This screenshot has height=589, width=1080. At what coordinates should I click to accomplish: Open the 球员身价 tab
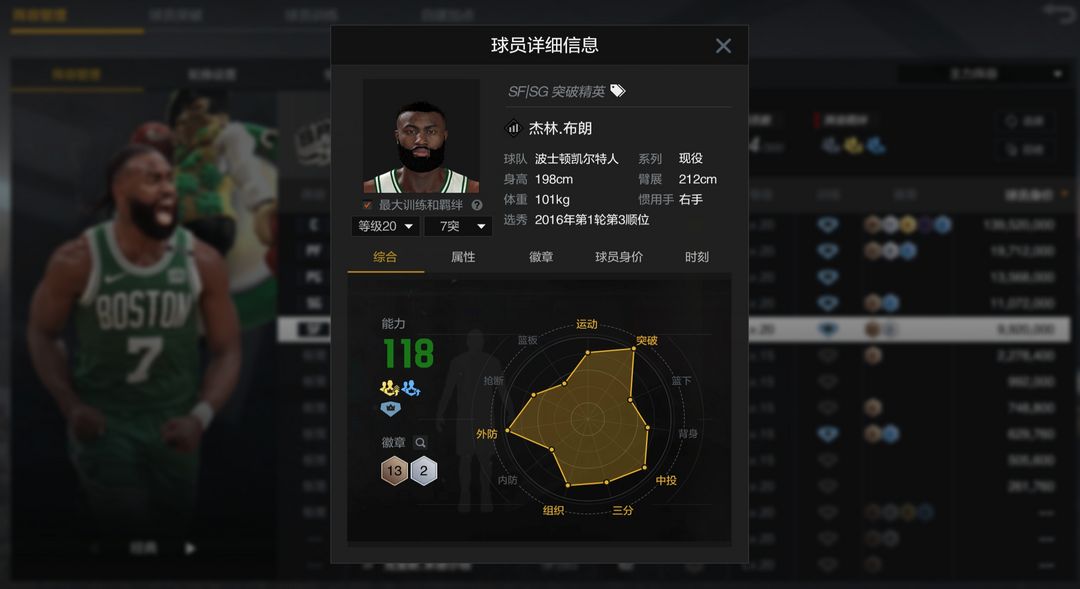pyautogui.click(x=619, y=257)
